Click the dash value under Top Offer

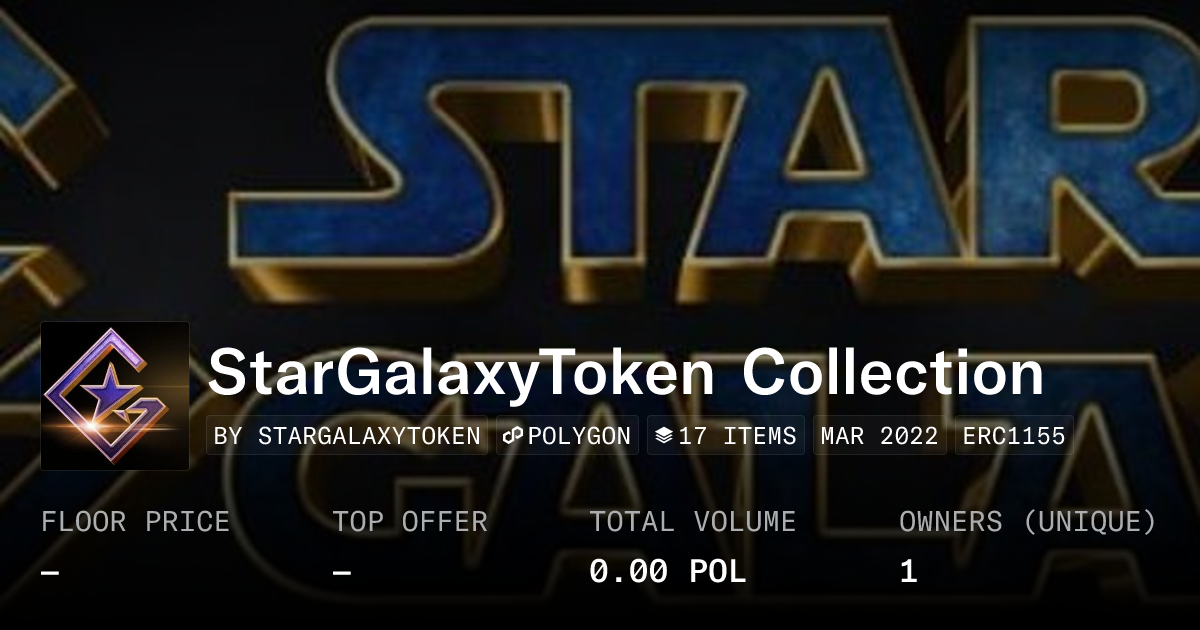click(x=342, y=572)
